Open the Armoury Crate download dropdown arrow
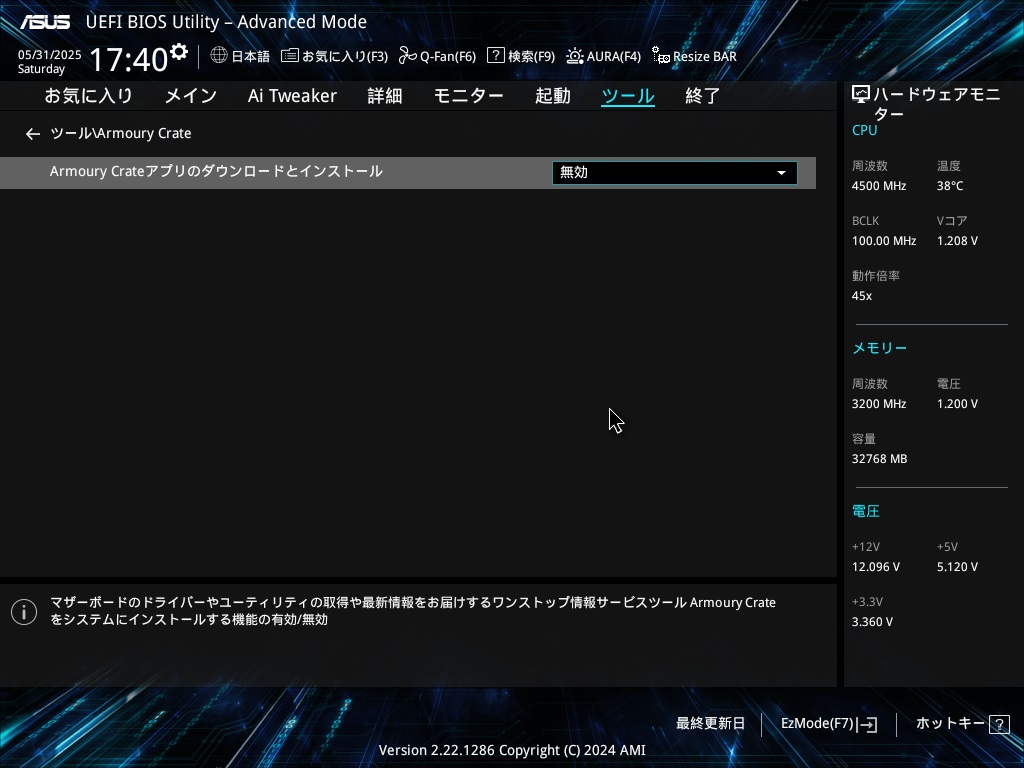 tap(781, 173)
